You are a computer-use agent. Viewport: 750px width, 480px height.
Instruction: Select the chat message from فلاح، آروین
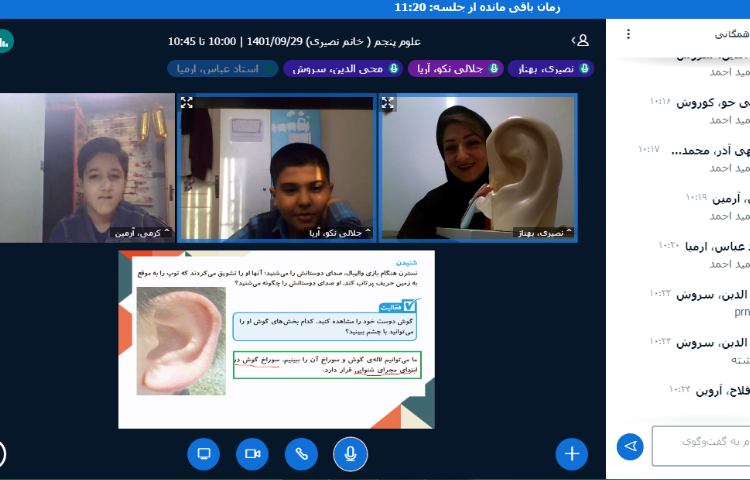[x=709, y=391]
